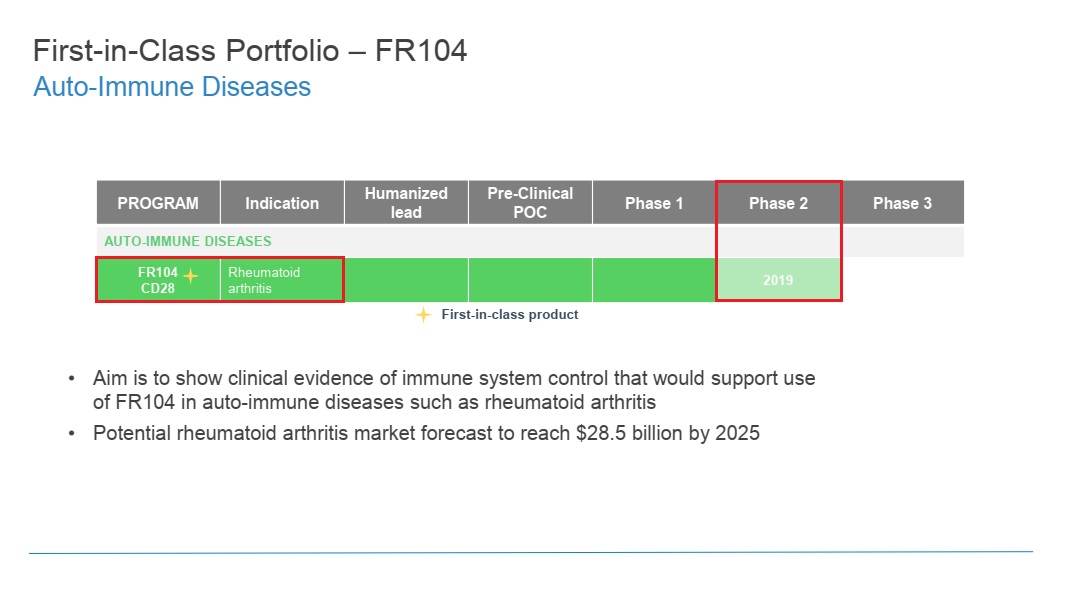This screenshot has width=1072, height=603.
Task: Click the green Phase 1 progress cell
Action: point(654,280)
